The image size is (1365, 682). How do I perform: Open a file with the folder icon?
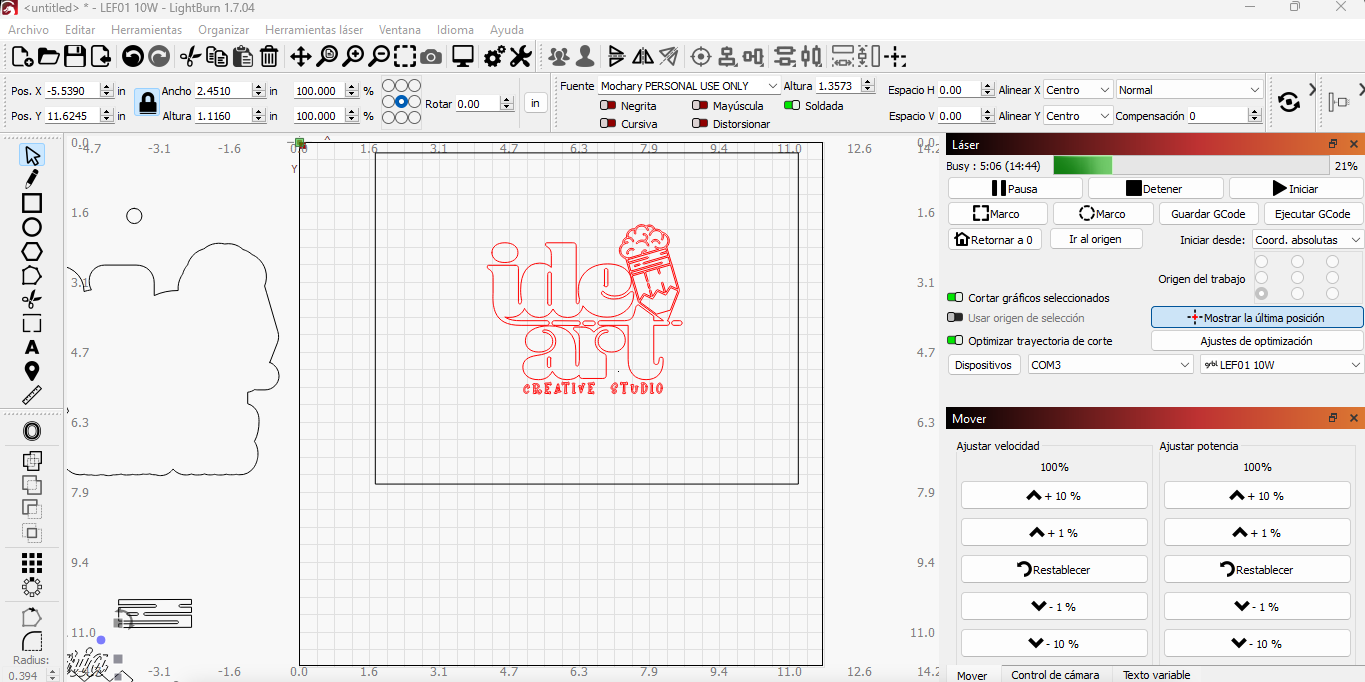[49, 56]
